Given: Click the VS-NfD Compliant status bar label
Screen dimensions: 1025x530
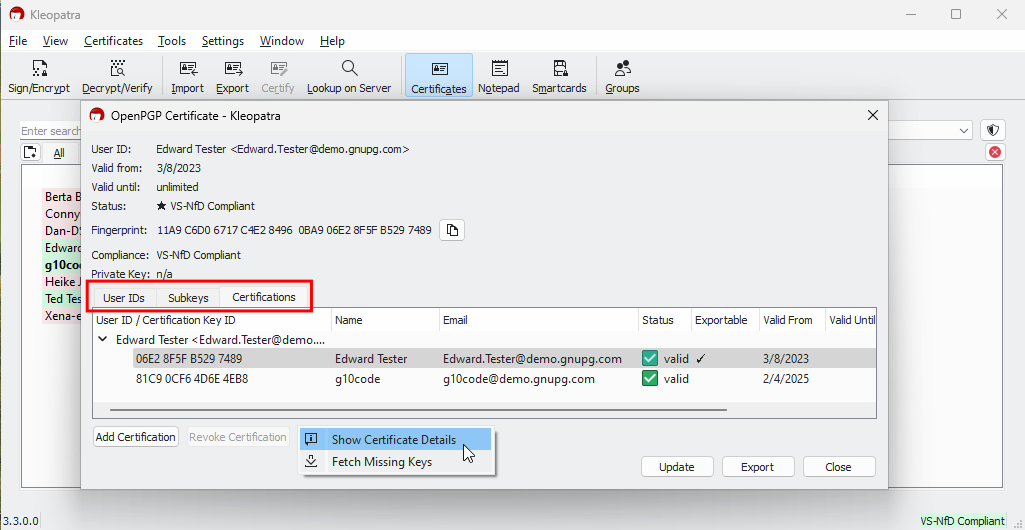Looking at the screenshot, I should [962, 521].
